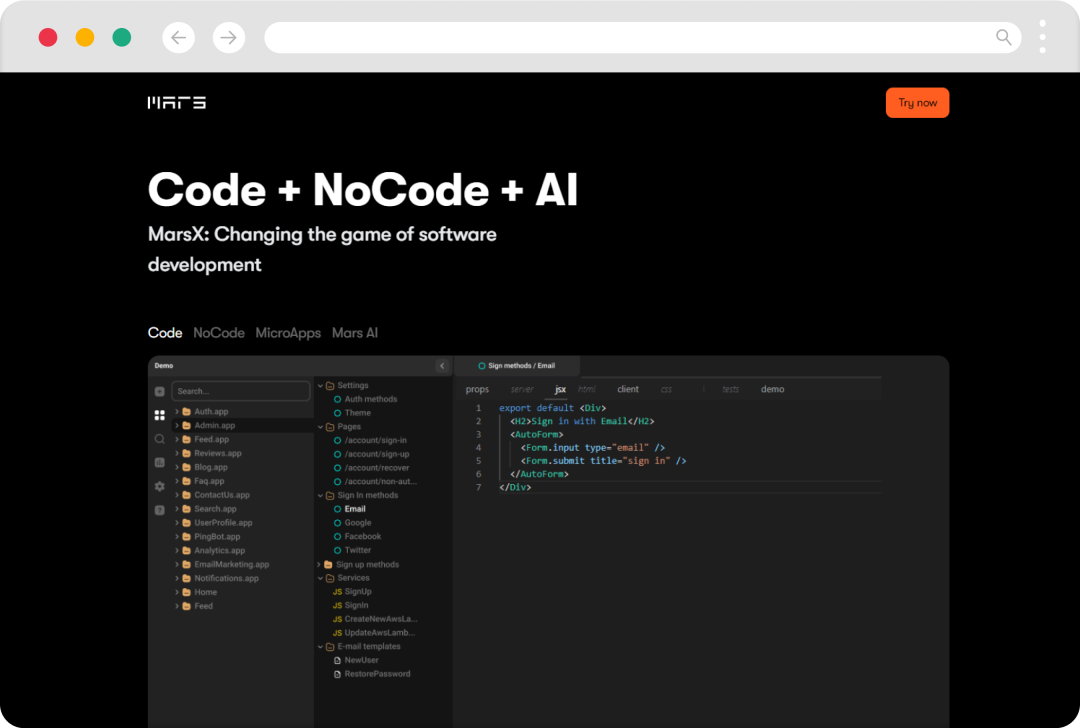Click the Try now button

point(917,103)
